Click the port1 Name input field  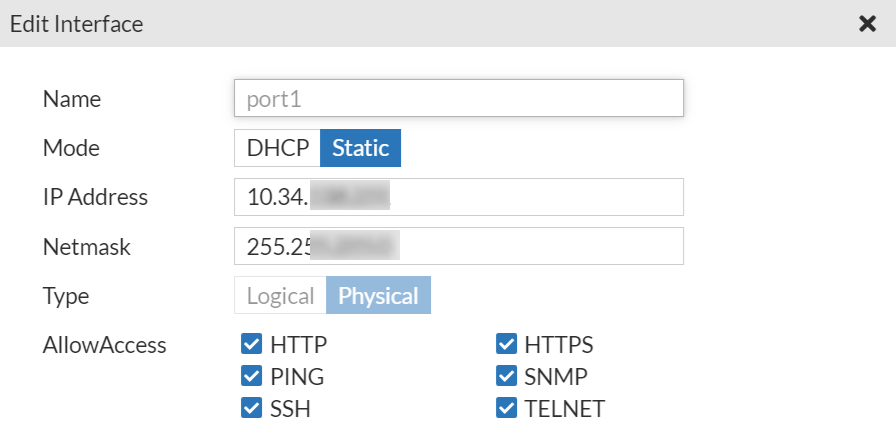[458, 99]
